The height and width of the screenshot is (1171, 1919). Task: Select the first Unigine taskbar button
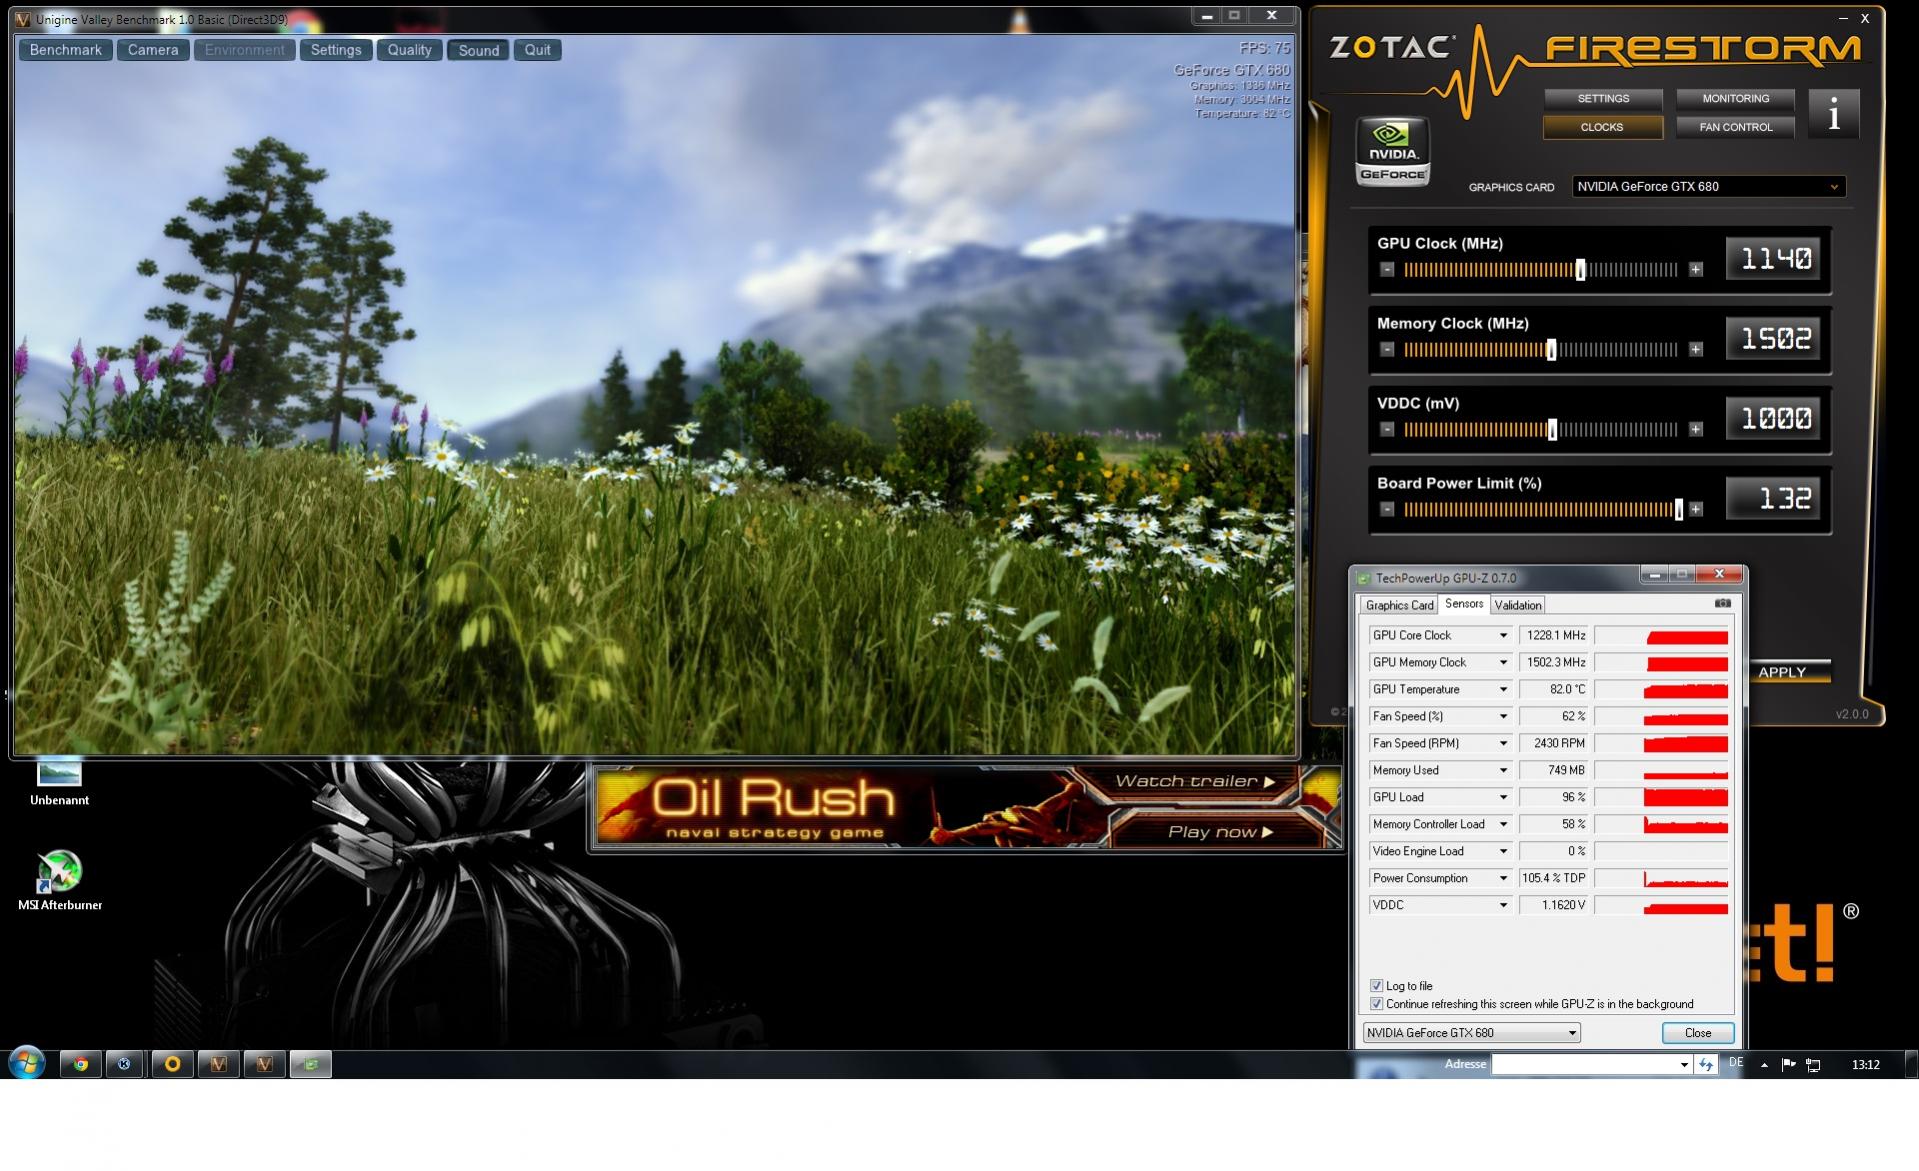coord(218,1064)
